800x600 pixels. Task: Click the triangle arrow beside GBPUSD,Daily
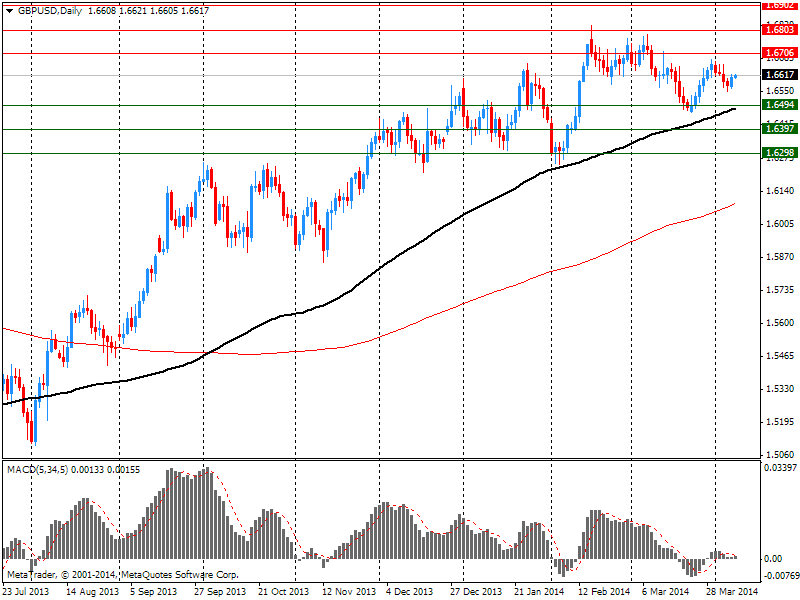click(9, 11)
